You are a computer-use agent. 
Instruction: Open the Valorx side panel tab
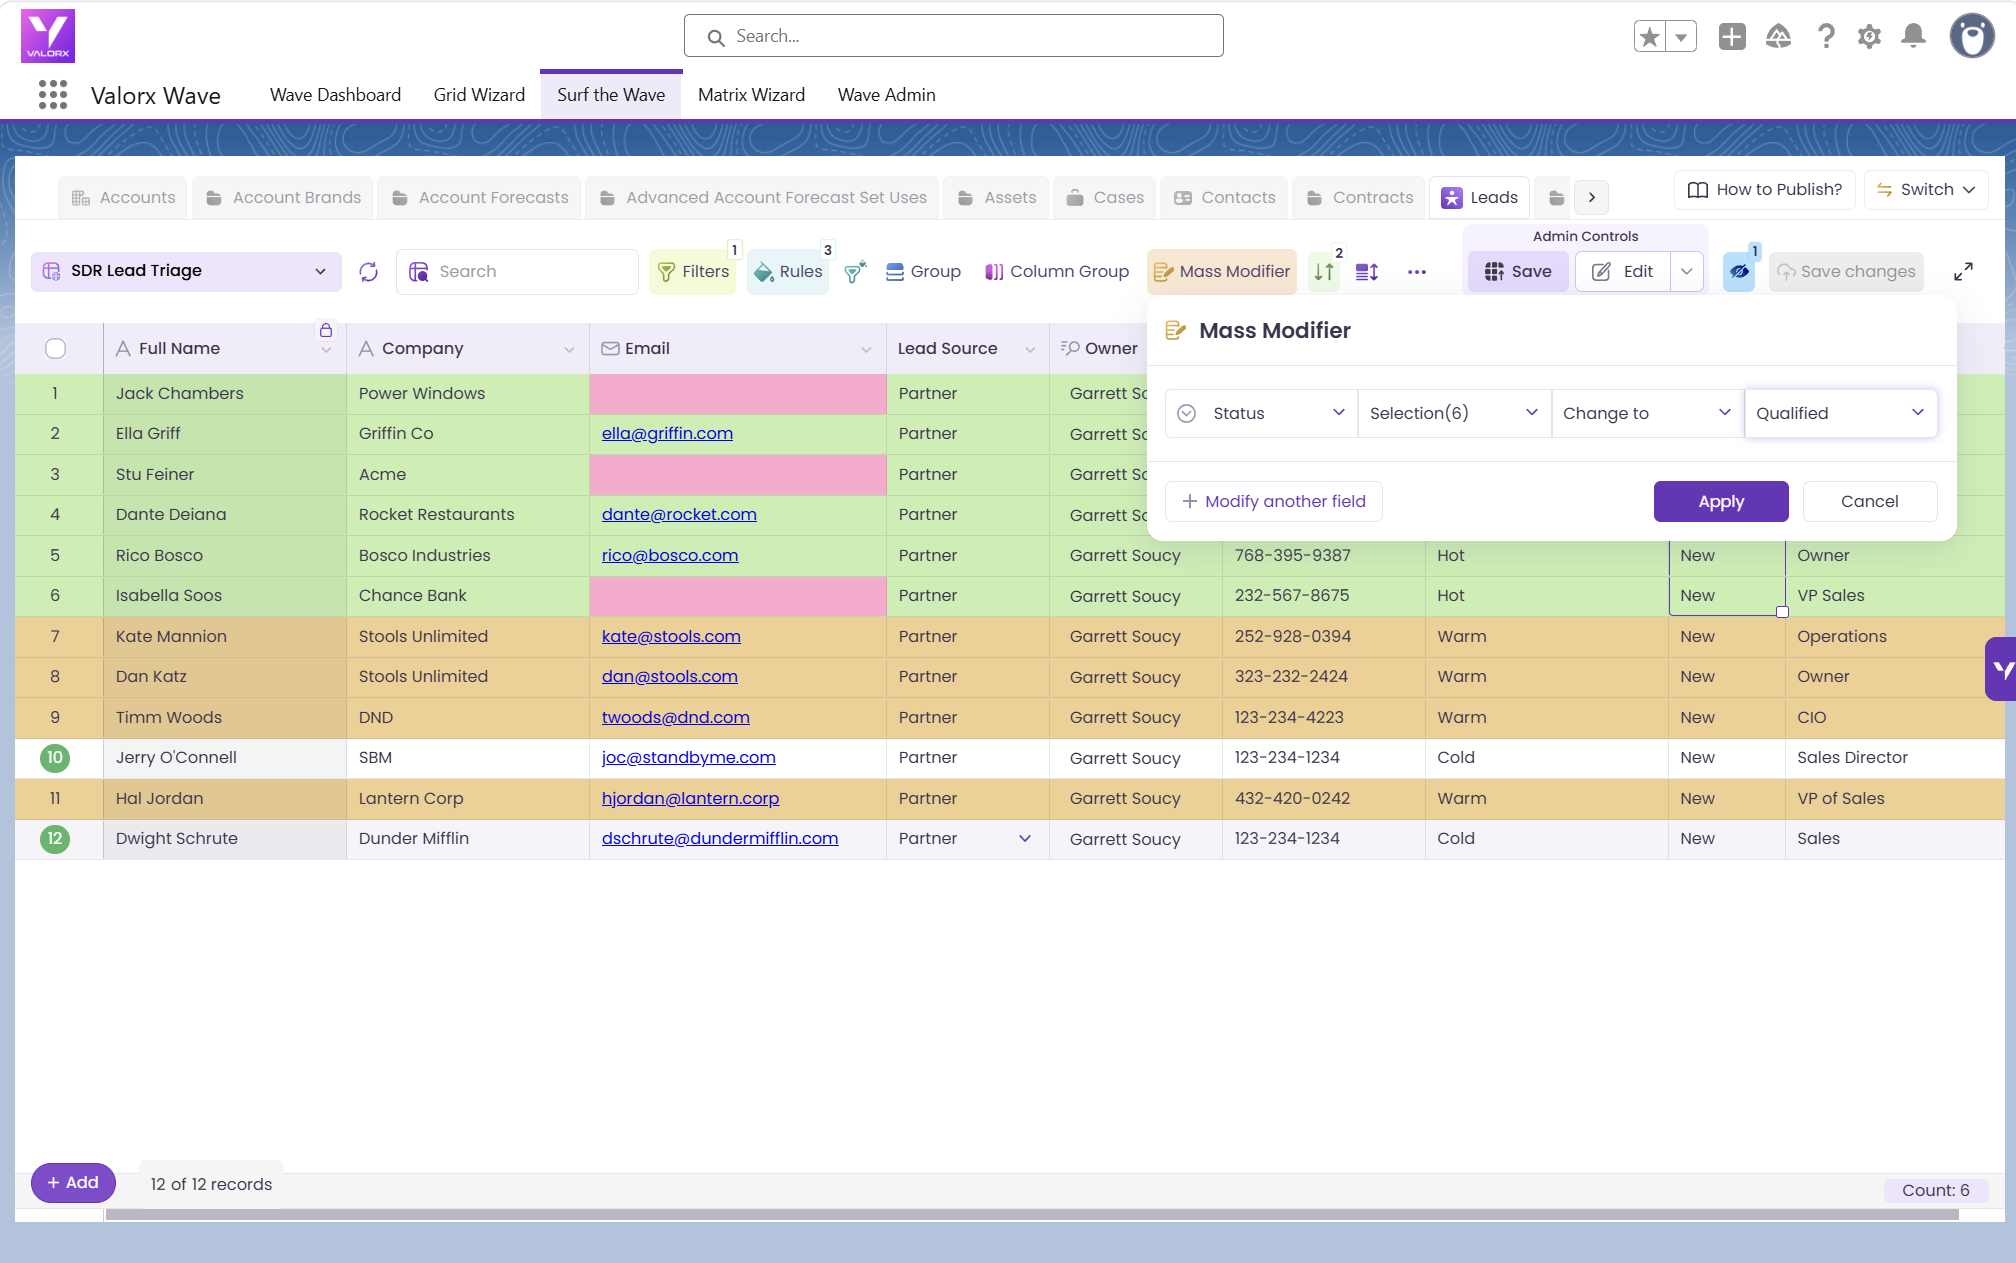[x=2001, y=669]
